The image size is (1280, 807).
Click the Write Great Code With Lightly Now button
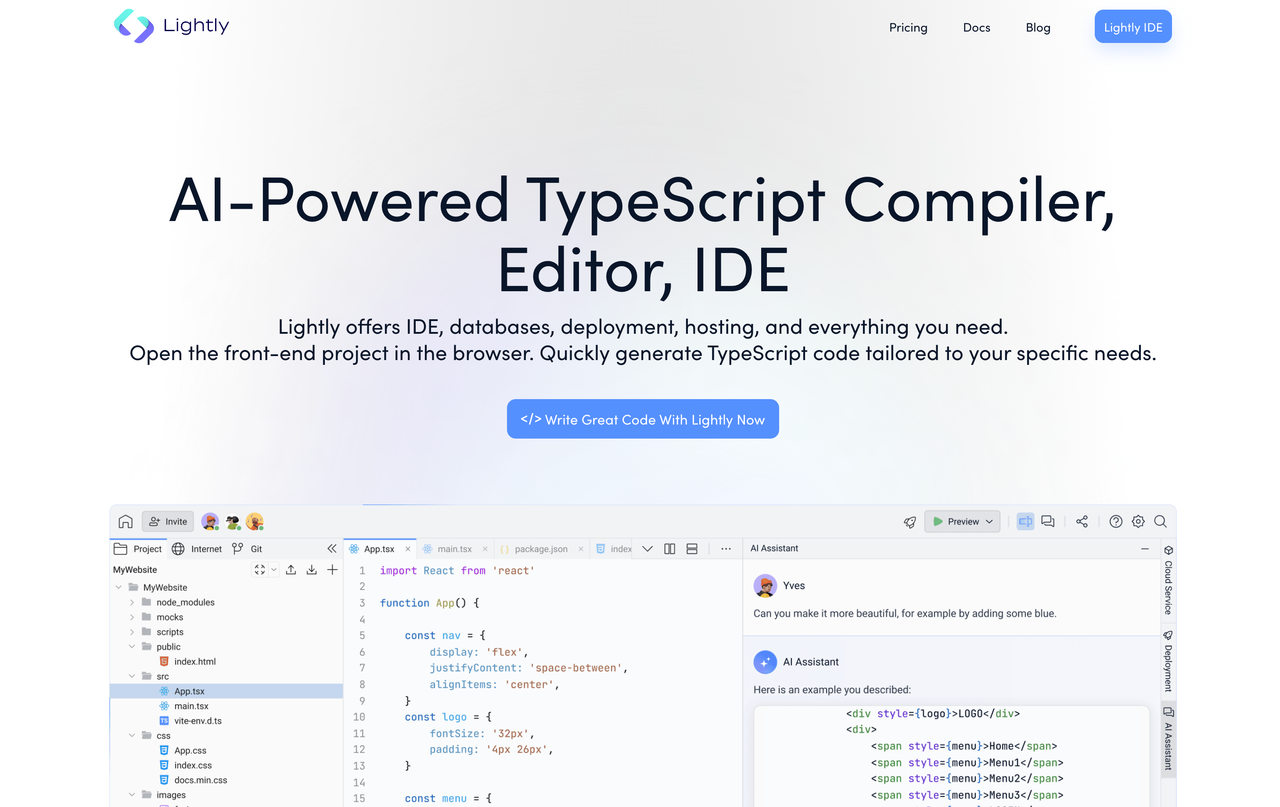[643, 419]
